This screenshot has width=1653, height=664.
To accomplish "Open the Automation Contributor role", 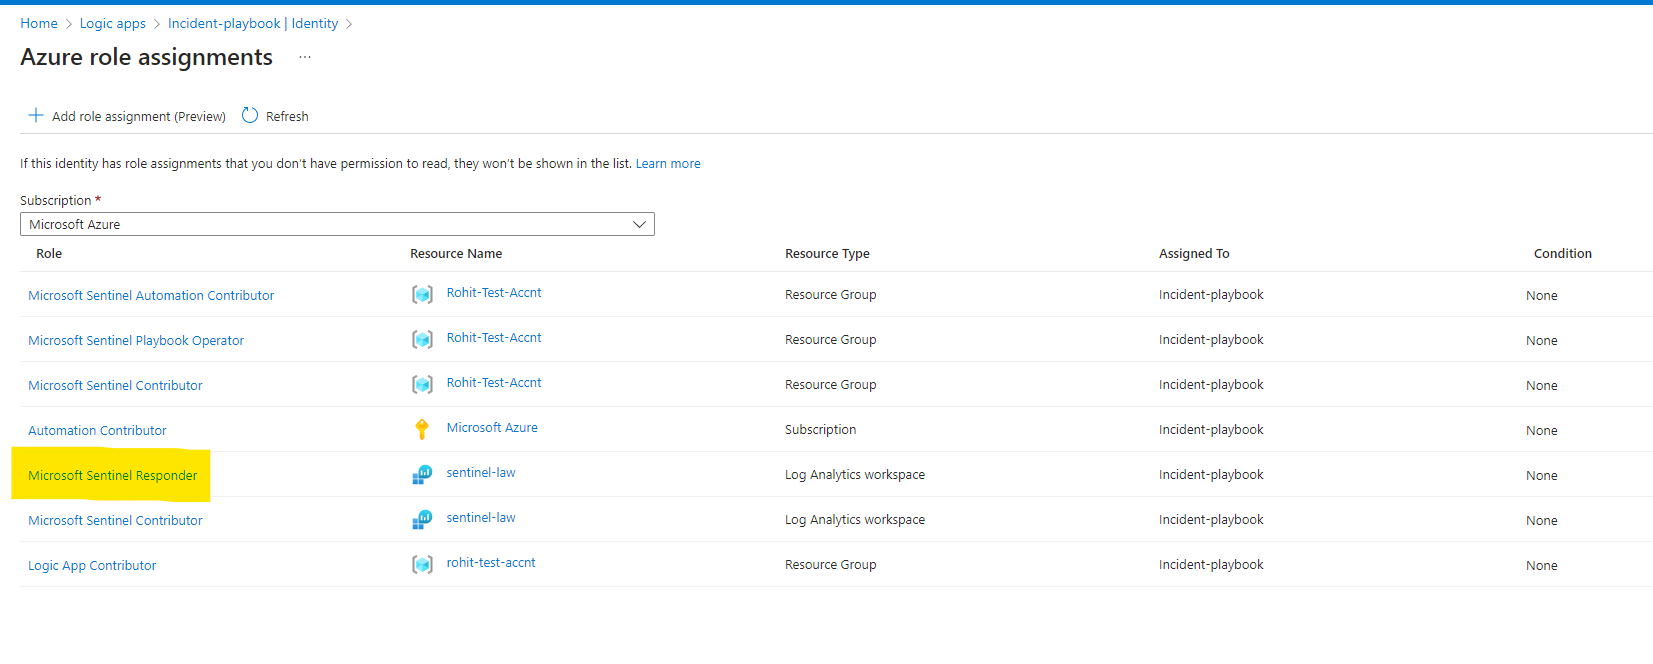I will tap(97, 430).
